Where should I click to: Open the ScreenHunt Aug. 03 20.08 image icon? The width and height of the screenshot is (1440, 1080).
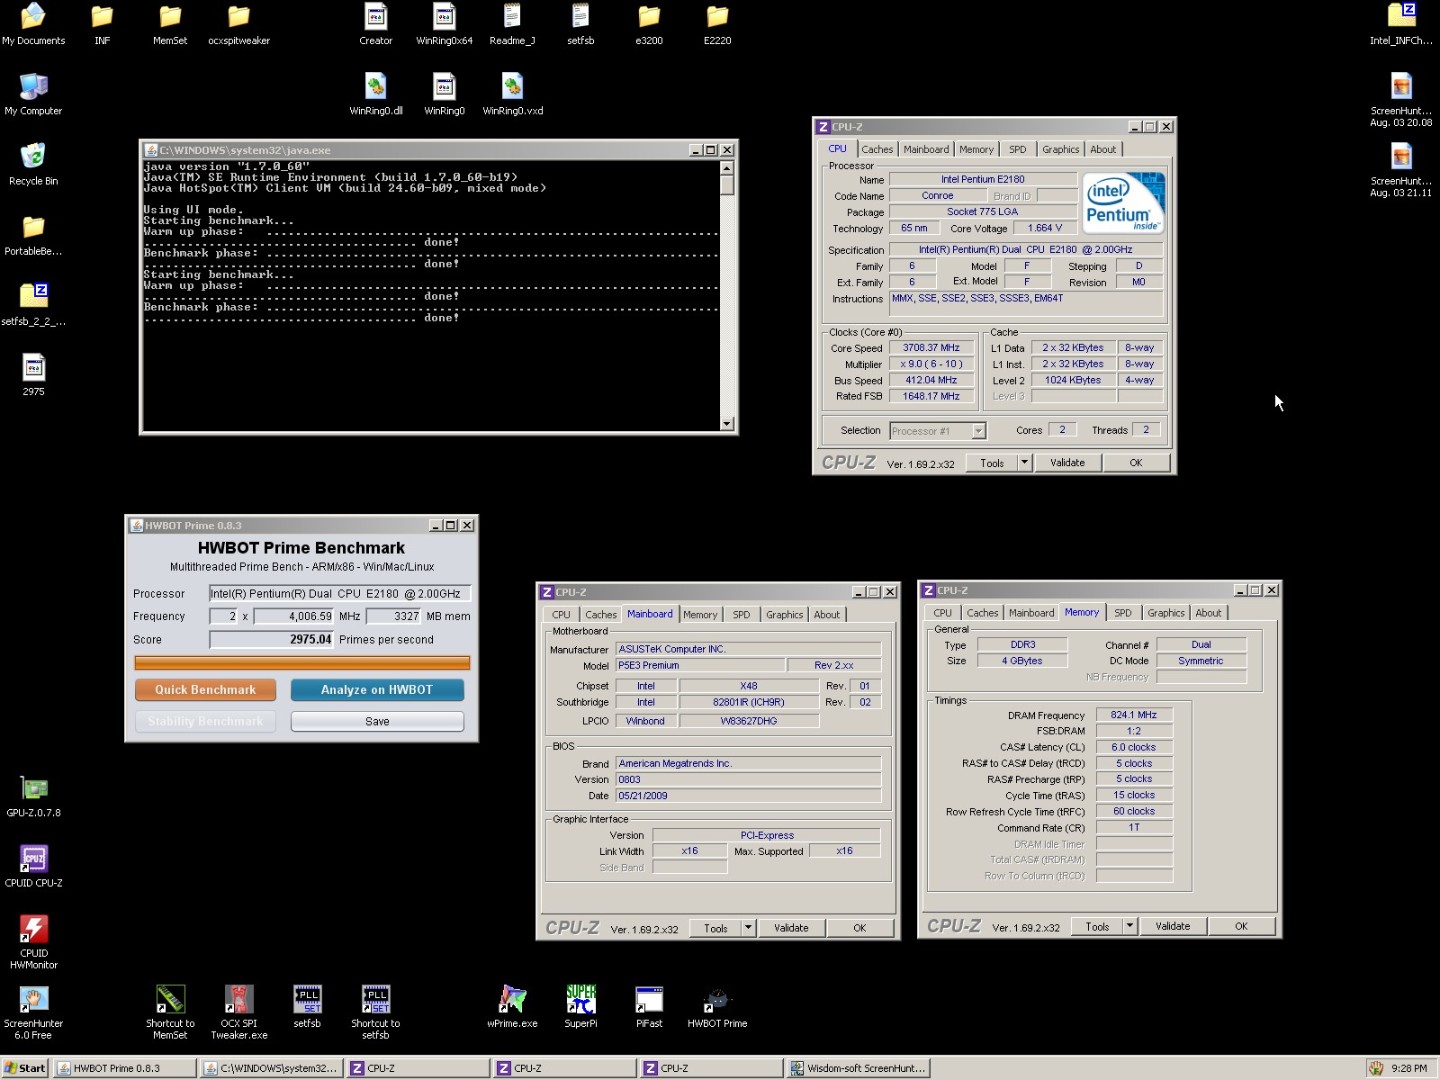[x=1401, y=100]
